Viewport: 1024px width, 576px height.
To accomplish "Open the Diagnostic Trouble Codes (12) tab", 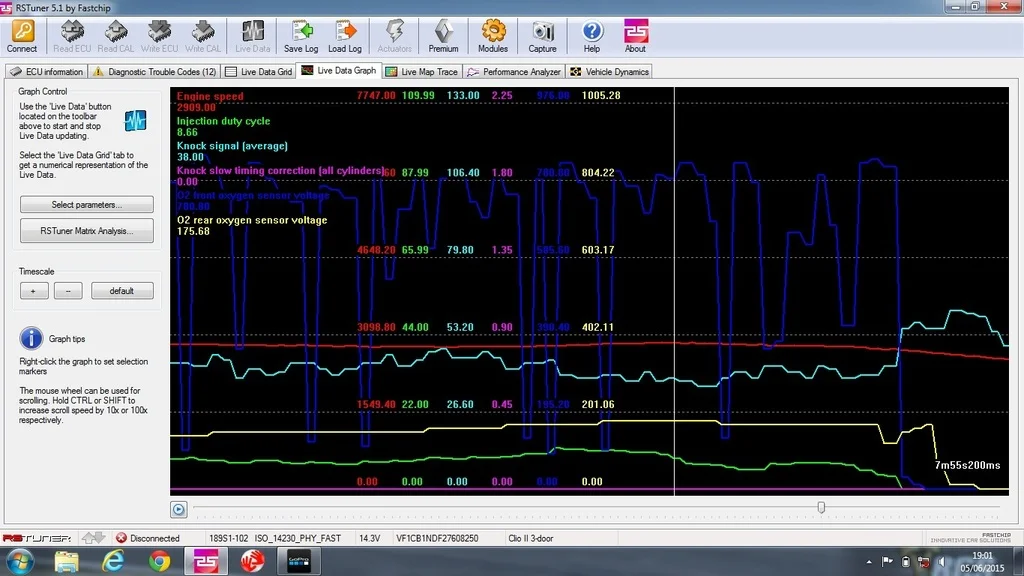I will point(154,72).
